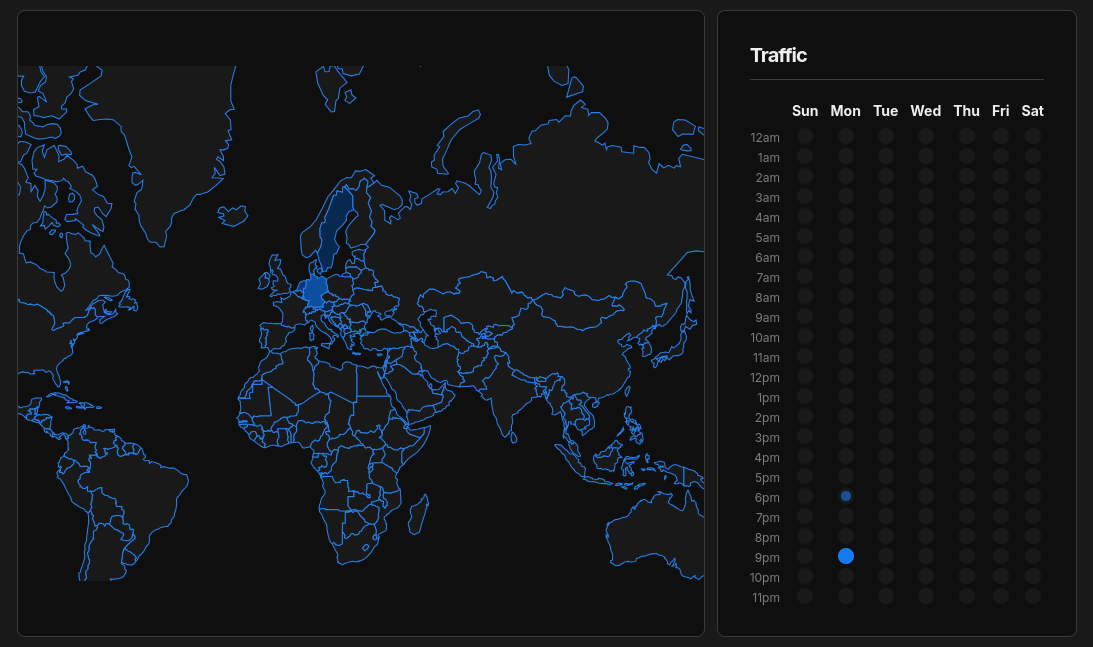This screenshot has height=647, width=1093.
Task: Click the 12am row label
Action: [766, 137]
